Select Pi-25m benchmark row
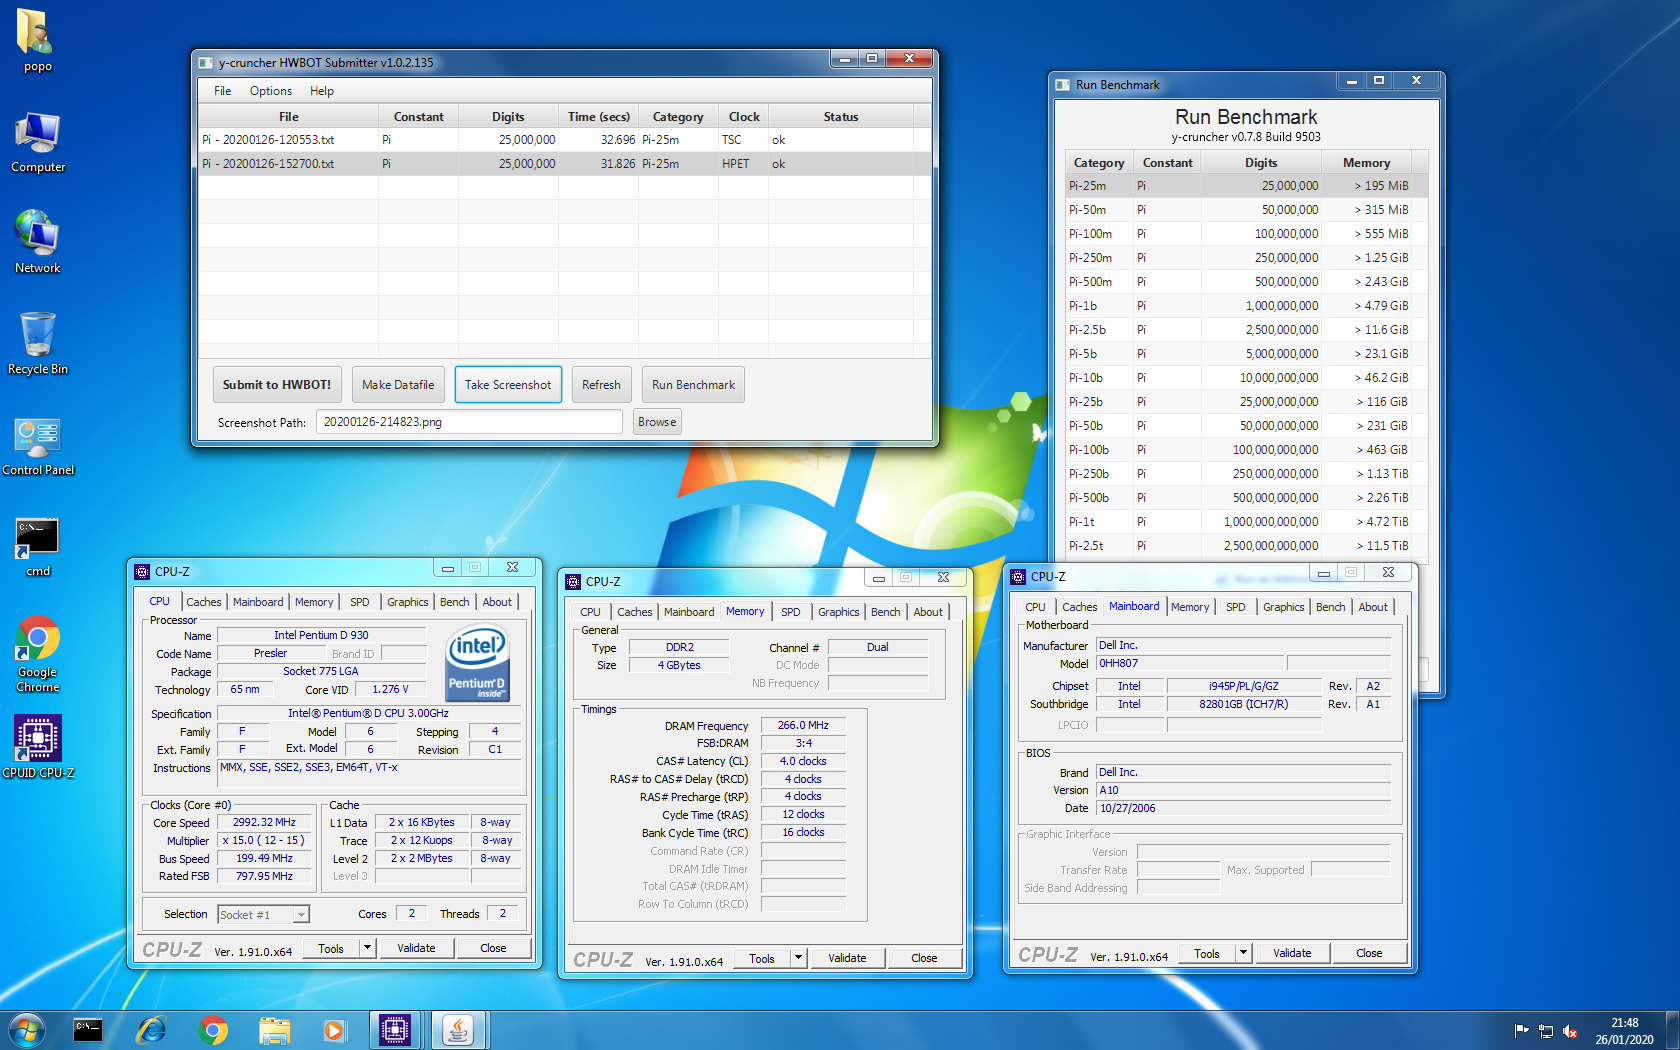The width and height of the screenshot is (1680, 1050). (x=1246, y=186)
